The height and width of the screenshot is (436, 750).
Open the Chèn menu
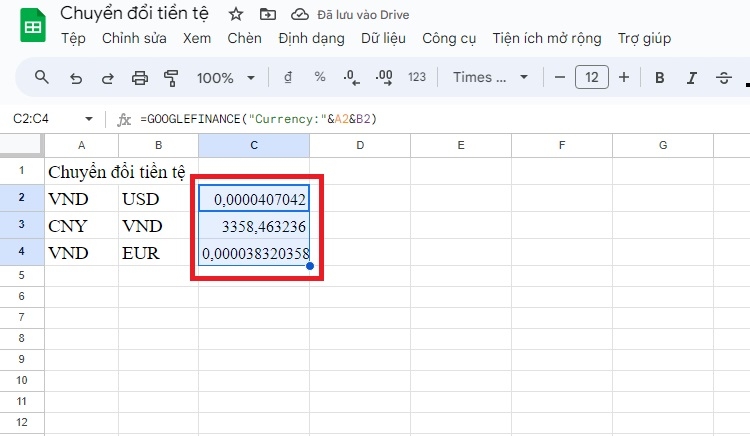pyautogui.click(x=244, y=38)
